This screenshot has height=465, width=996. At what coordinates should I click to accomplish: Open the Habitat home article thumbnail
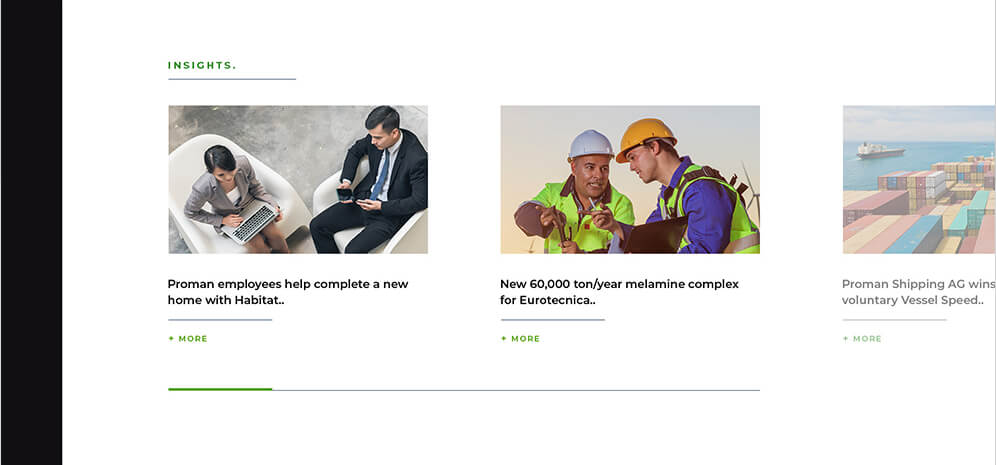click(x=298, y=179)
